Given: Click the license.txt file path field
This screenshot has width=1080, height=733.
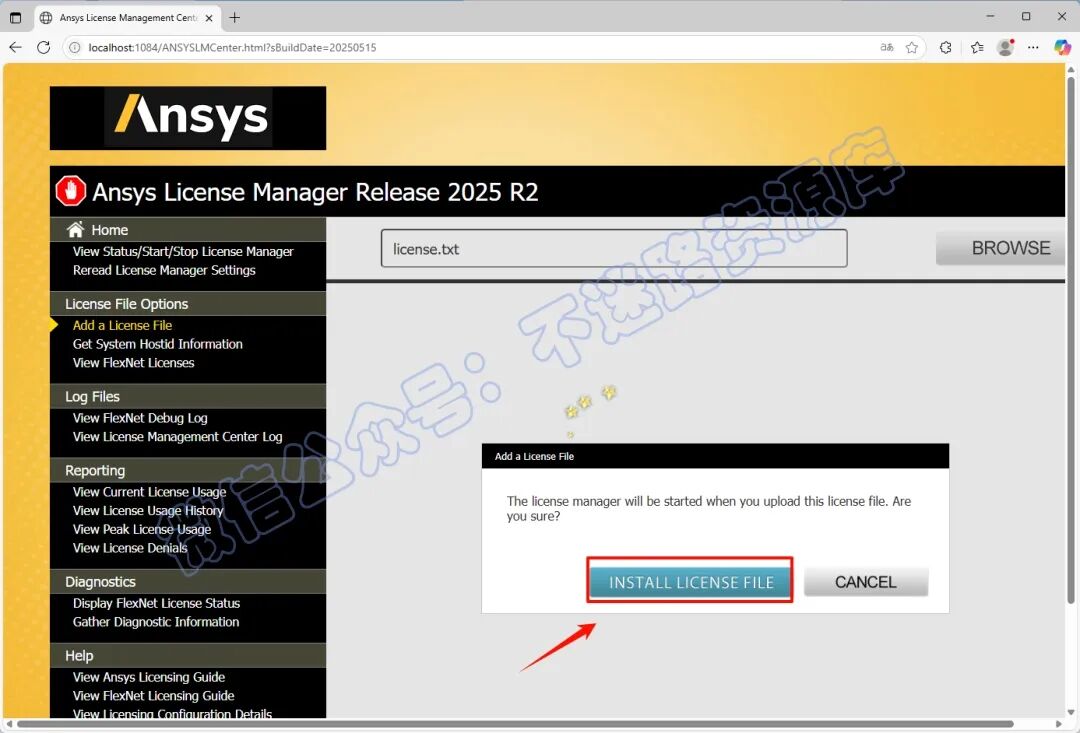Looking at the screenshot, I should coord(614,249).
